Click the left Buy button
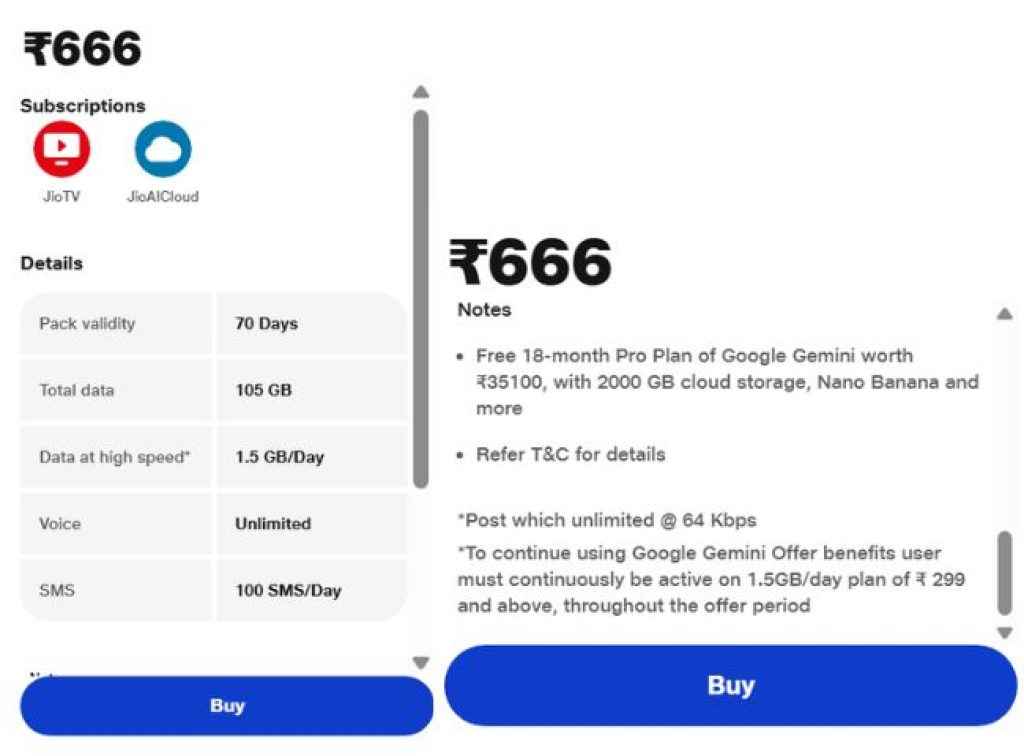The width and height of the screenshot is (1024, 756). [x=226, y=706]
